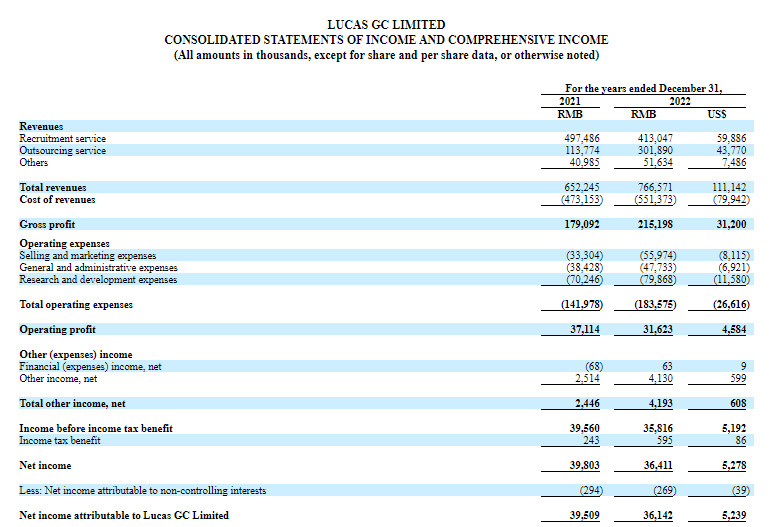This screenshot has width=772, height=527.
Task: Click the title 'LUCAS GC LIMITED'
Action: [386, 25]
